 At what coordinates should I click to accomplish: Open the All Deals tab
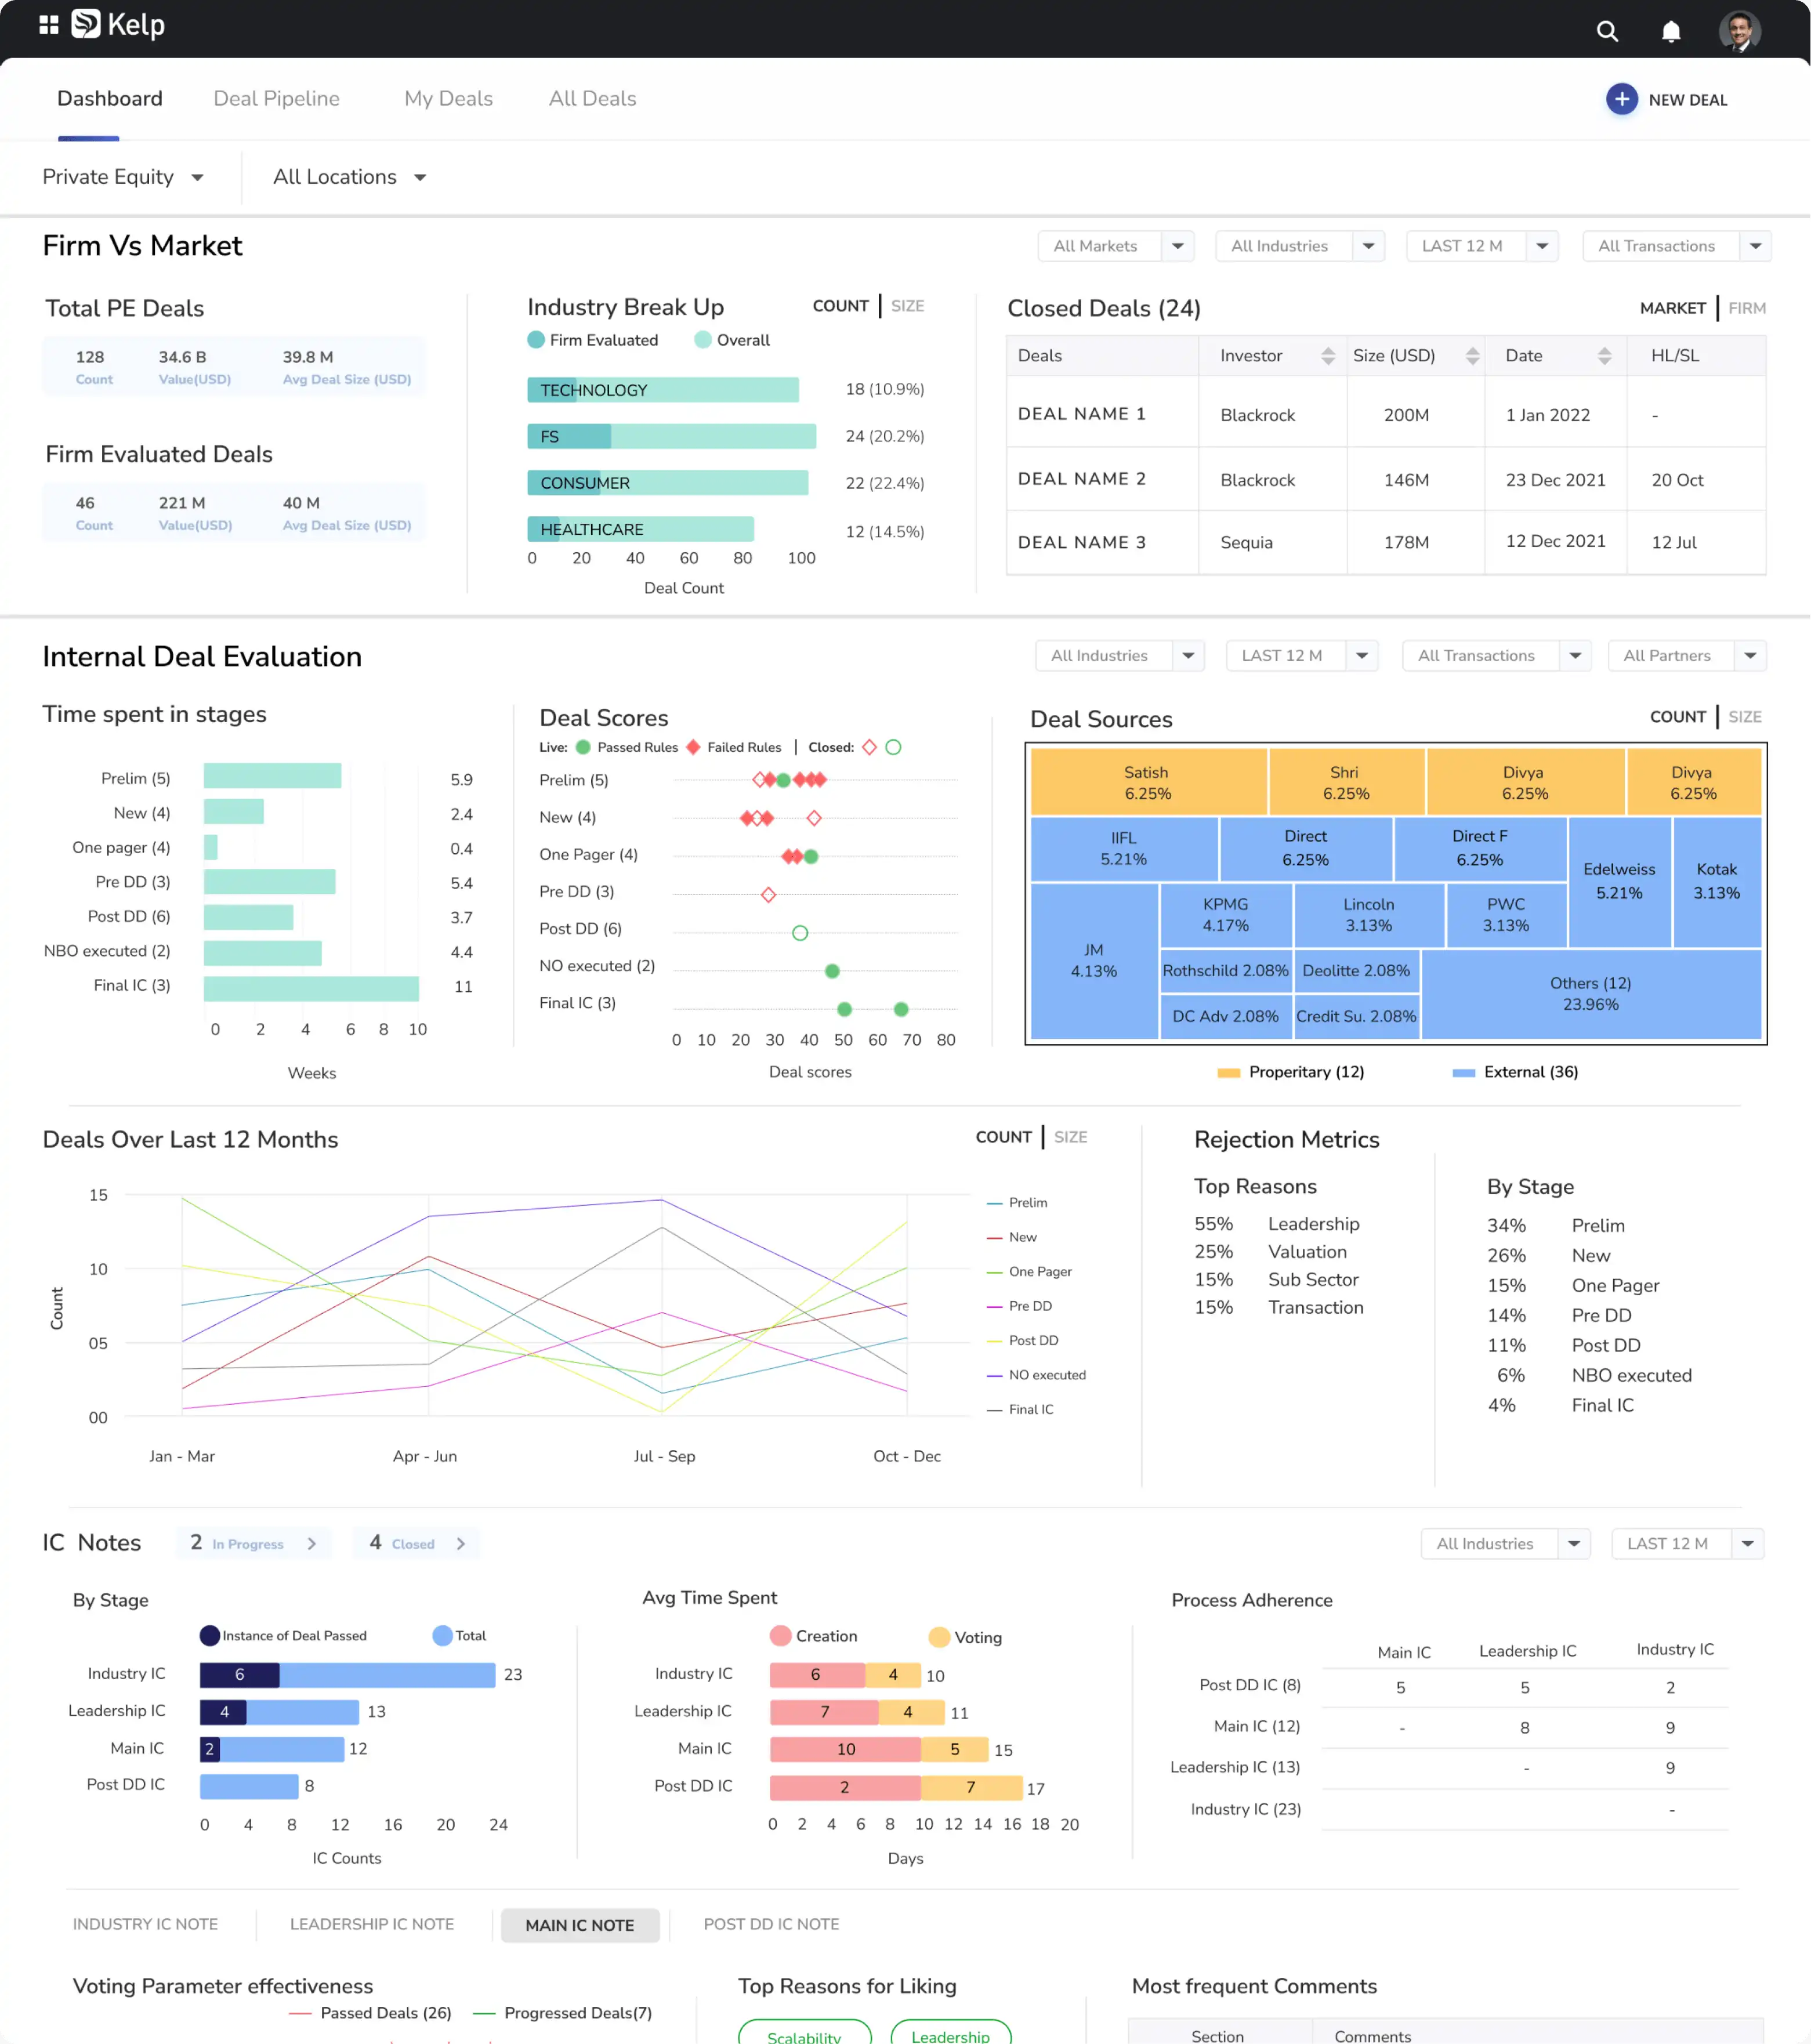coord(592,99)
